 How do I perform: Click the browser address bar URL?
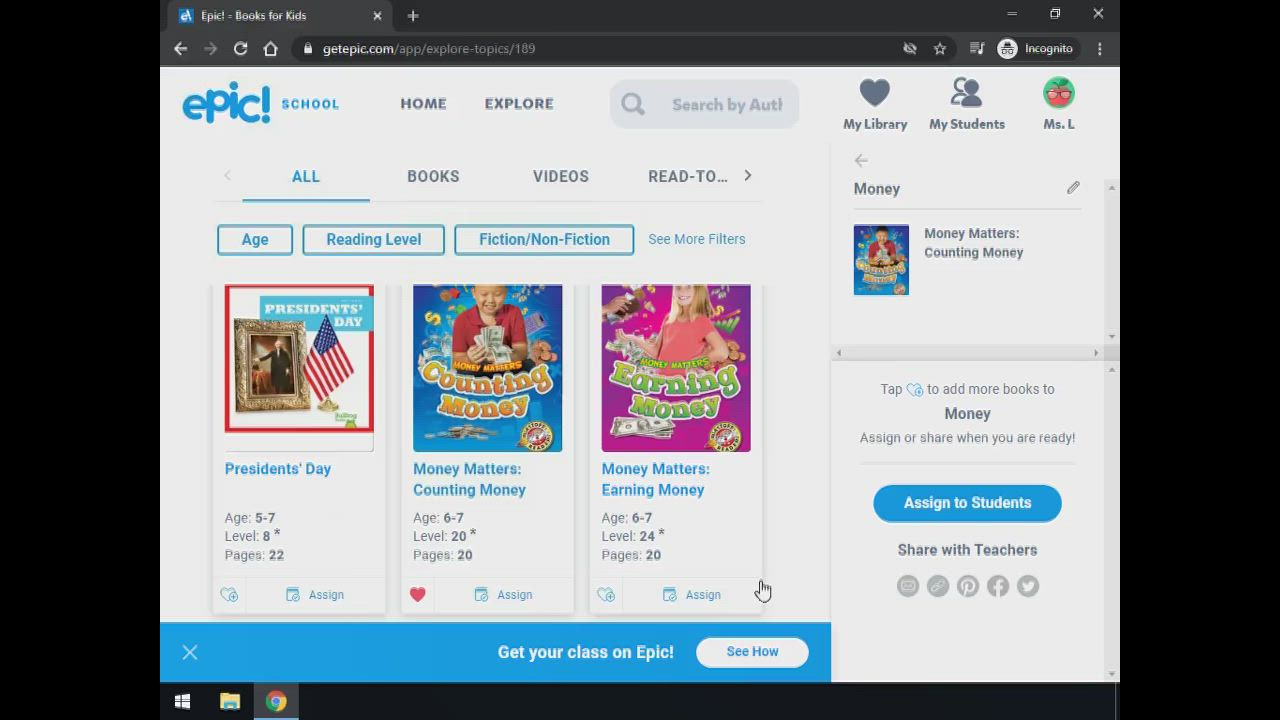tap(429, 48)
